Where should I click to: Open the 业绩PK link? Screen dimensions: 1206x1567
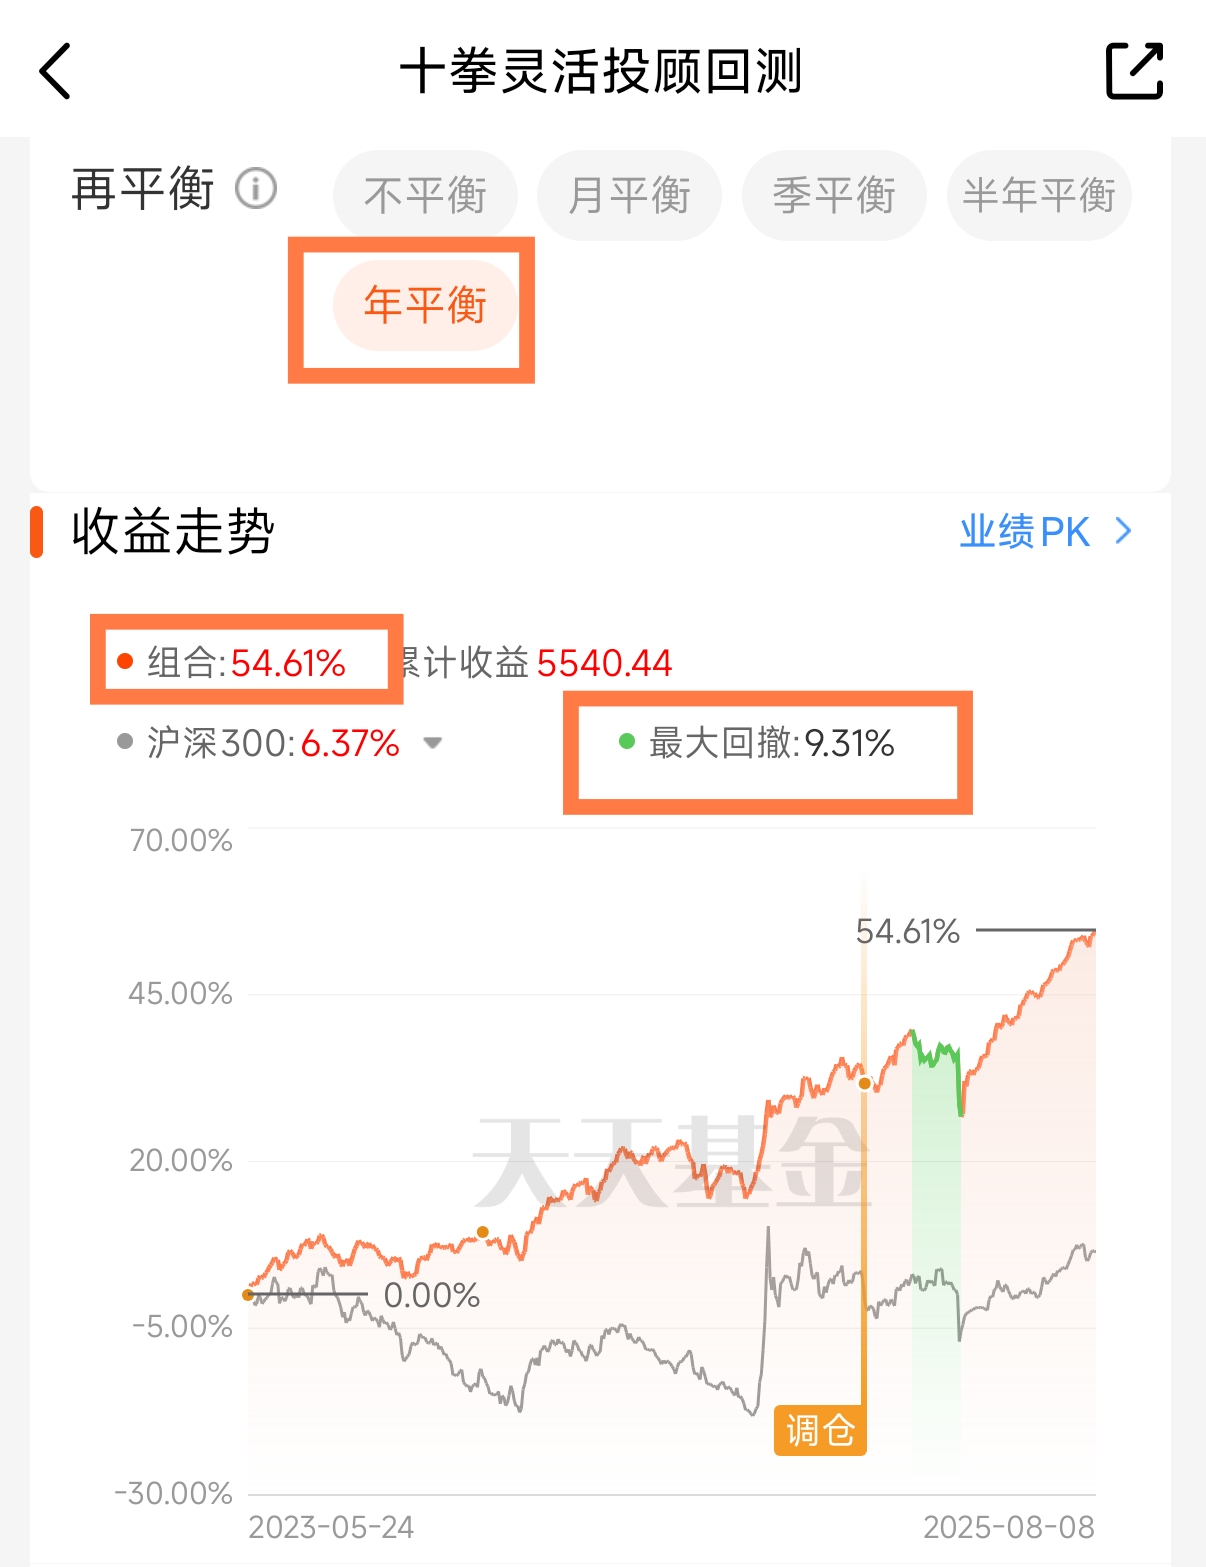(1025, 531)
